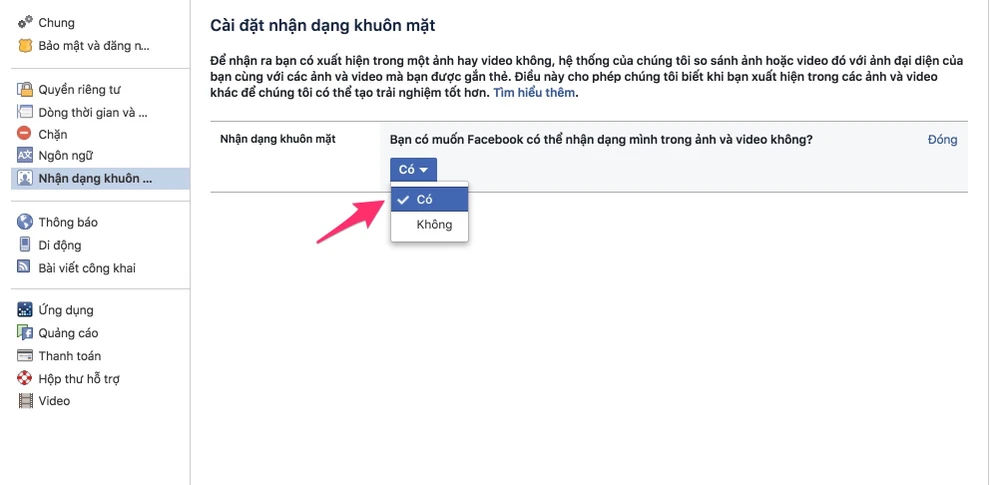Click the Ngôn ngữ language icon
Screen dimensions: 1000x485
coord(25,155)
